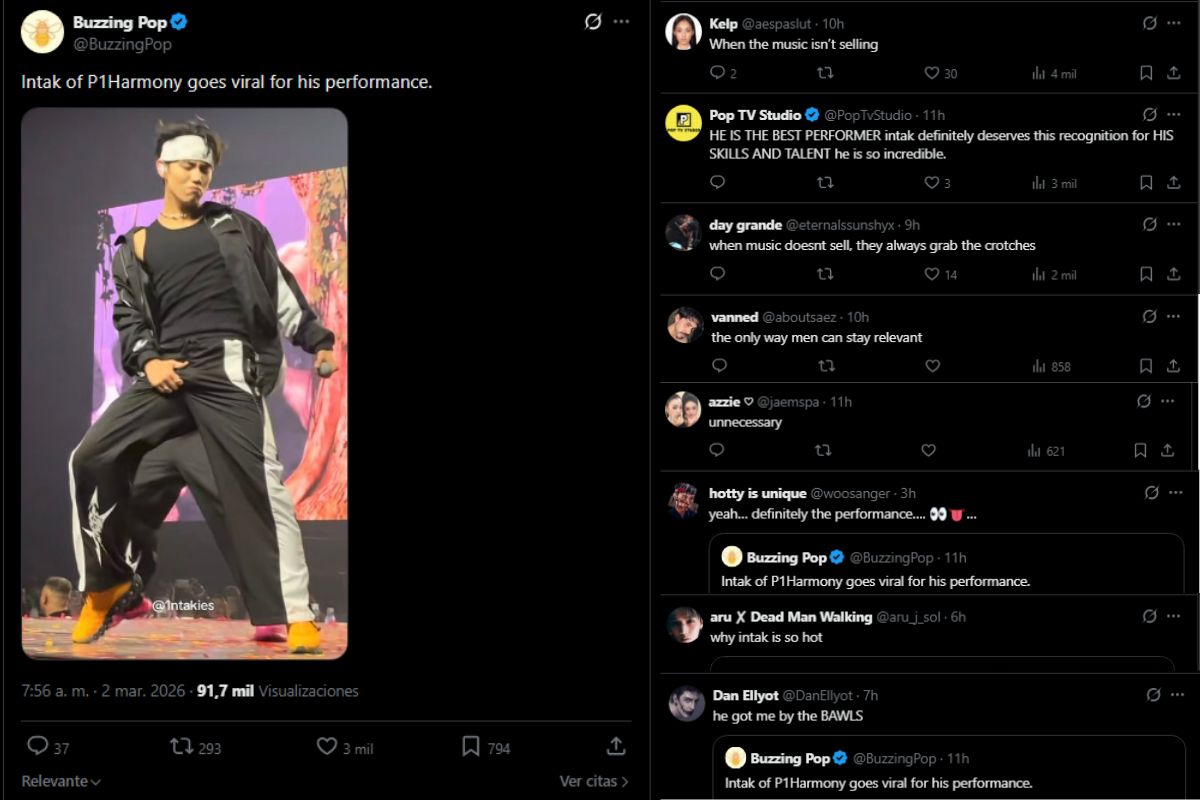Bookmark Pop TV Studio's reply
Viewport: 1200px width, 800px height.
coord(1146,183)
